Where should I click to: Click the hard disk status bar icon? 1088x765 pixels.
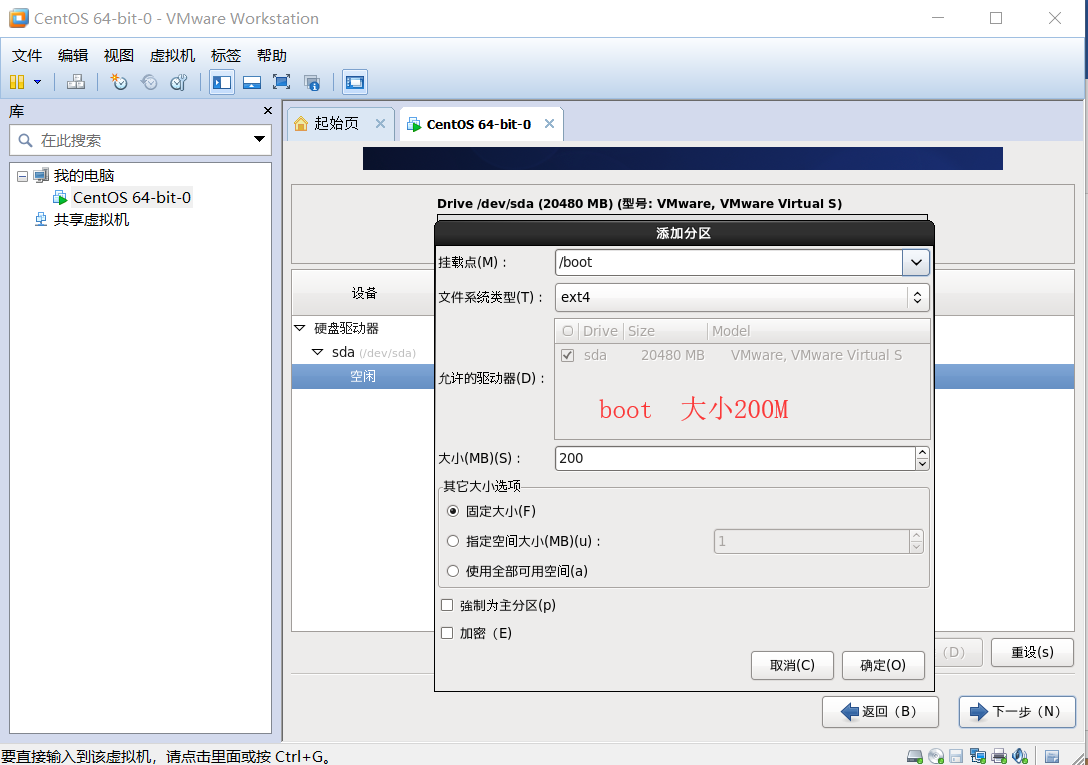915,756
